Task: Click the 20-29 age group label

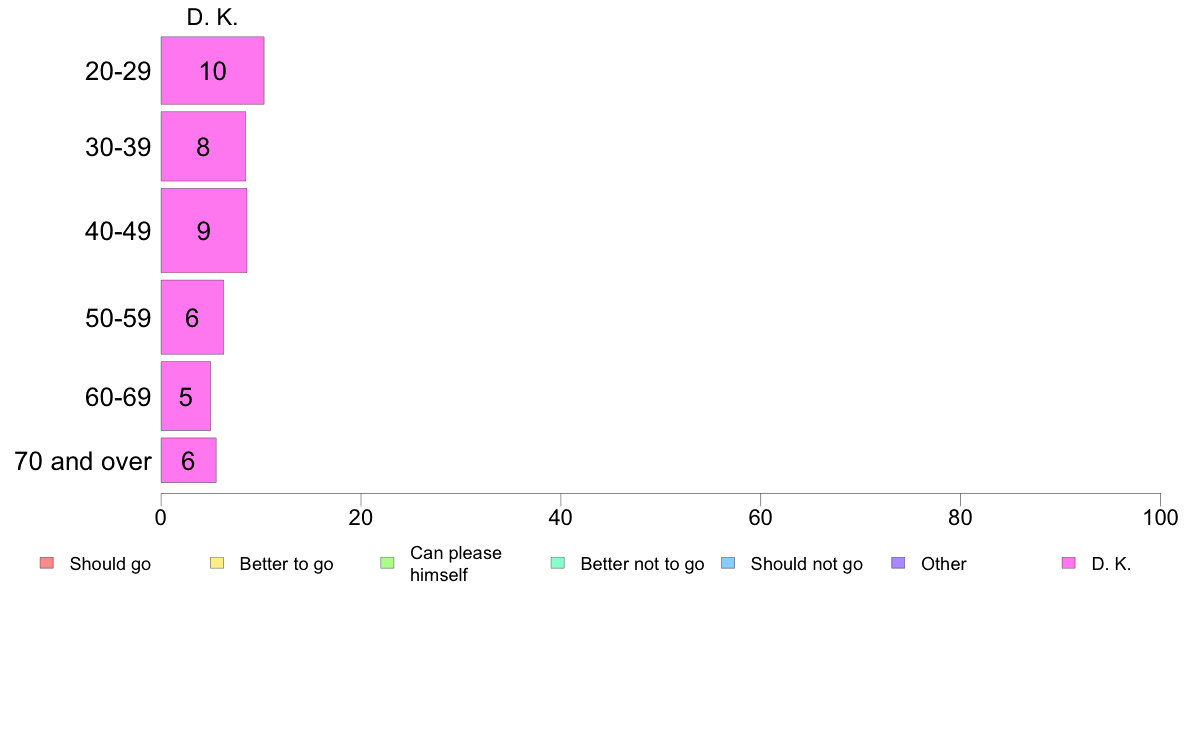Action: pos(118,71)
